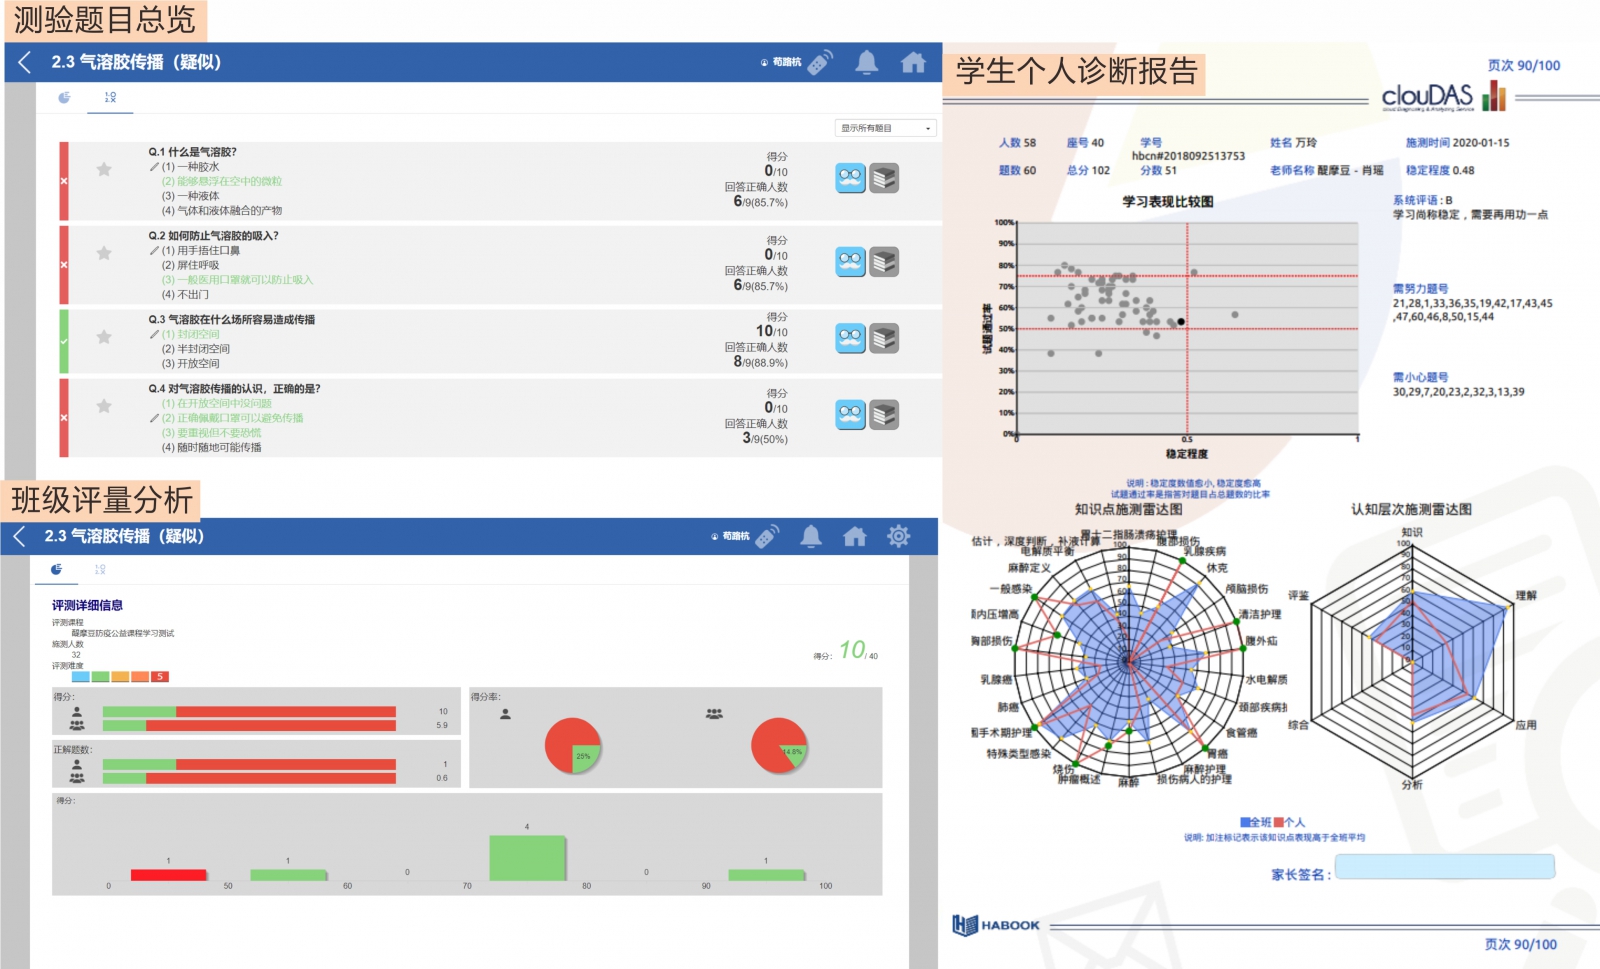Click remote control icon in top header
The width and height of the screenshot is (1600, 969).
coord(820,62)
